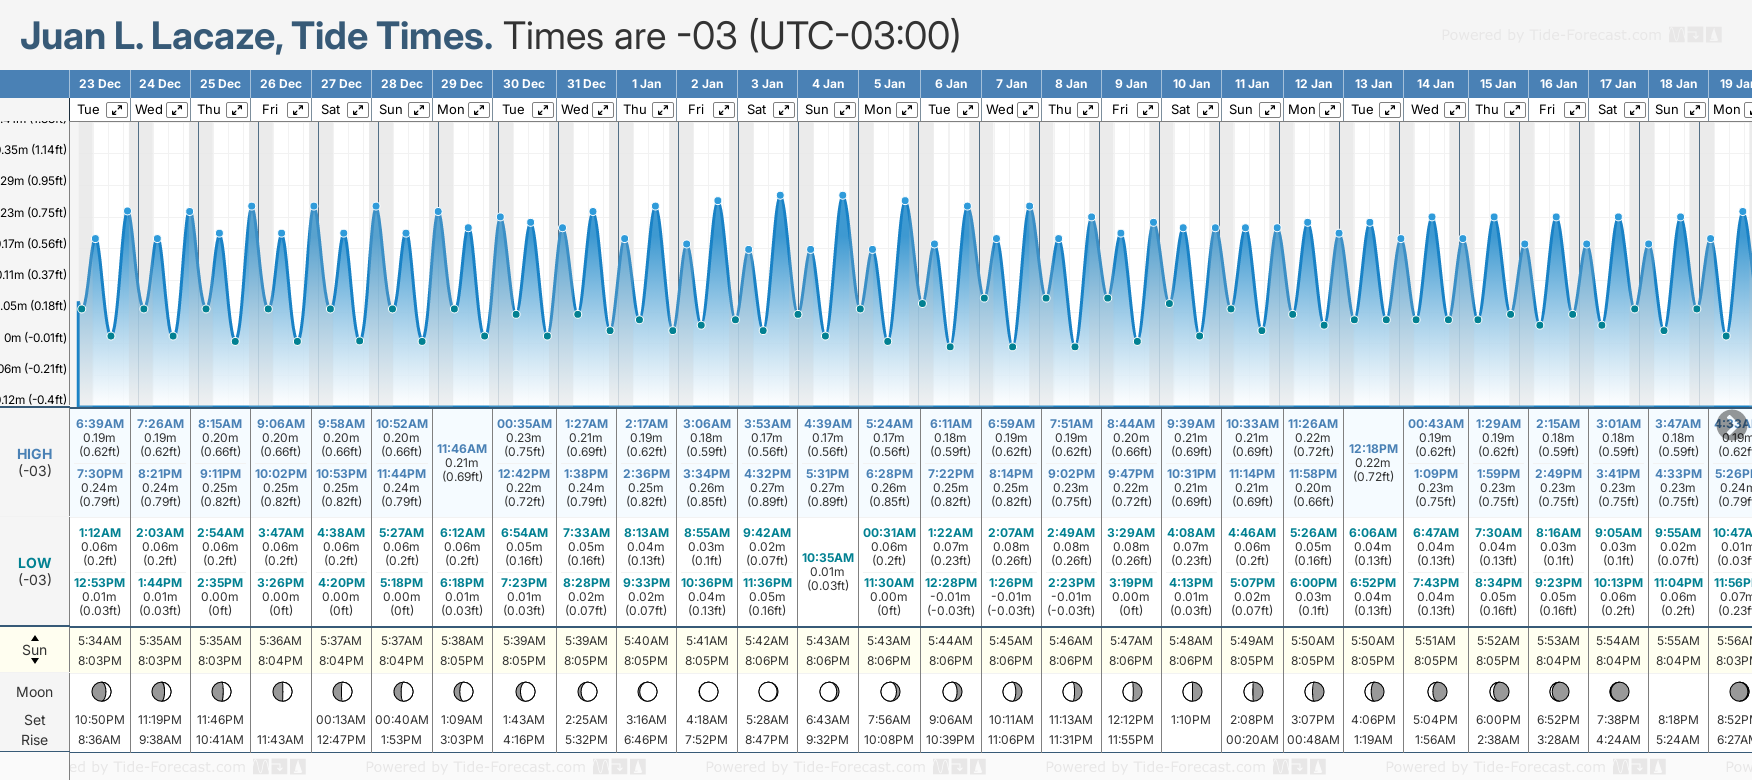Expand the Fri 16 Jan day
The width and height of the screenshot is (1752, 780).
tap(1574, 110)
